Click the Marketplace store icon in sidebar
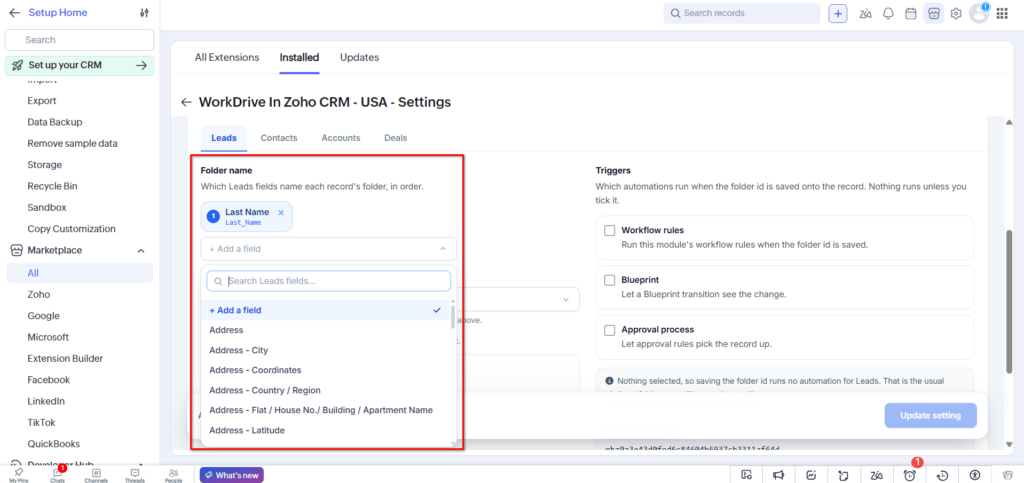Image resolution: width=1024 pixels, height=483 pixels. pyautogui.click(x=16, y=250)
